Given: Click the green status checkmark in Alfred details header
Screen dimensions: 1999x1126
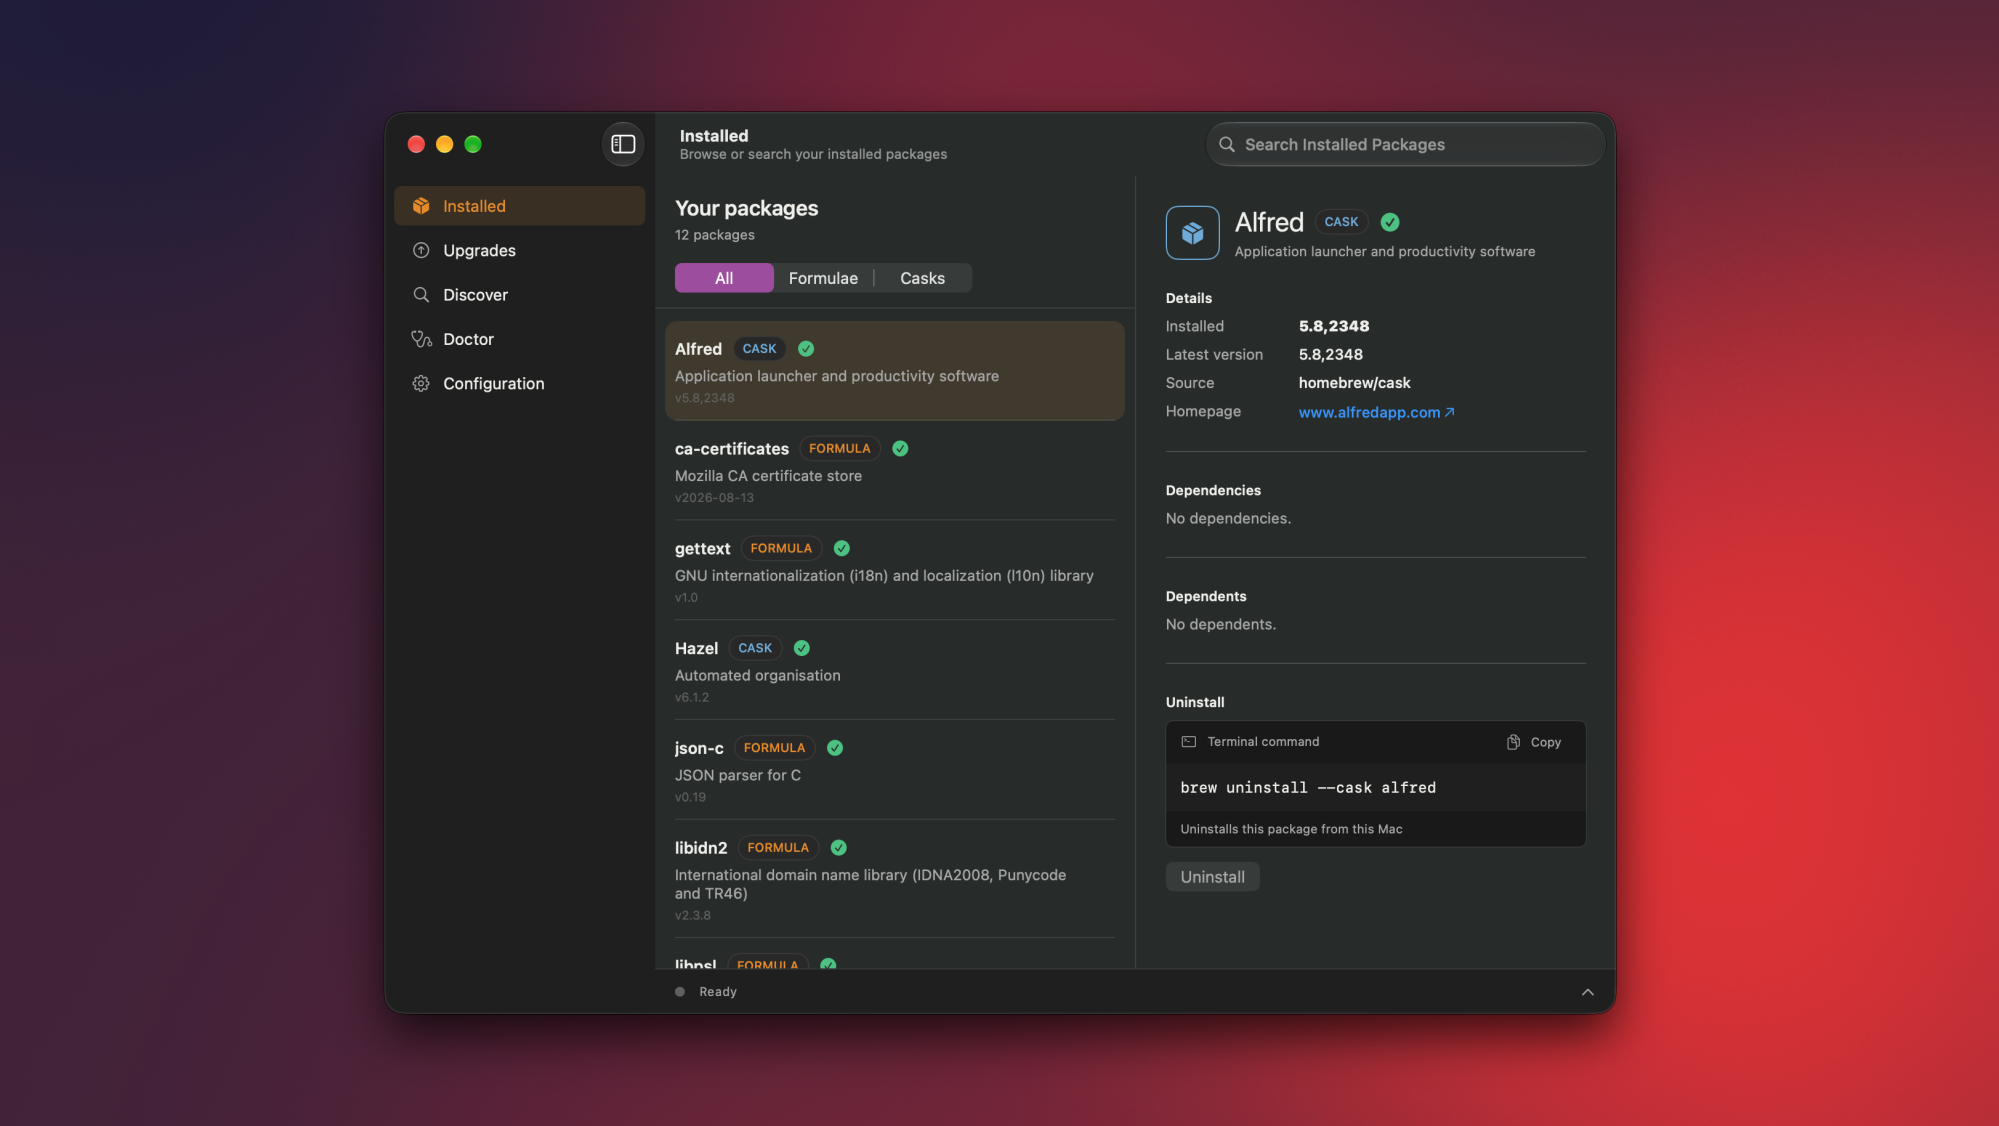Looking at the screenshot, I should (x=1390, y=222).
